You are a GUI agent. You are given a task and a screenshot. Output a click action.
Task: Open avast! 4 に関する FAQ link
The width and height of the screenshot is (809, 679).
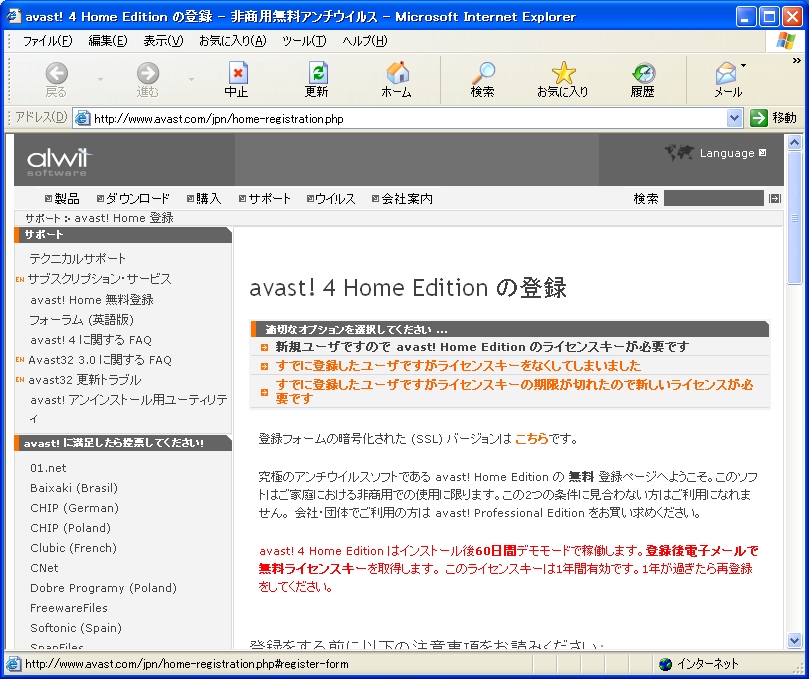[x=91, y=340]
